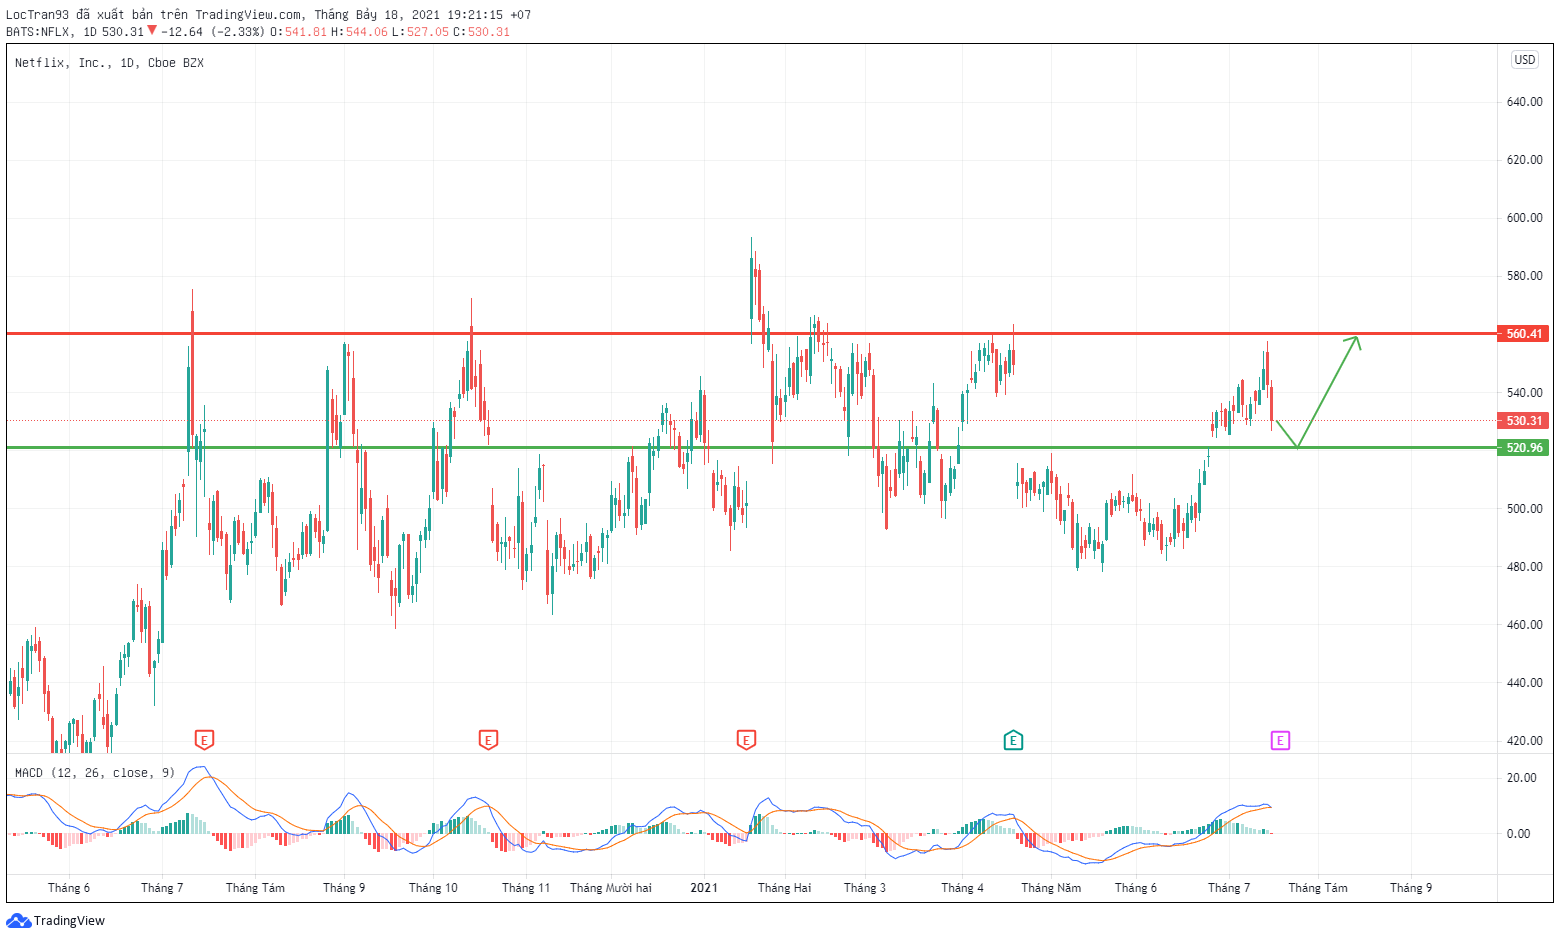This screenshot has width=1560, height=939.
Task: Click the 420.00 price axis label
Action: pyautogui.click(x=1524, y=741)
